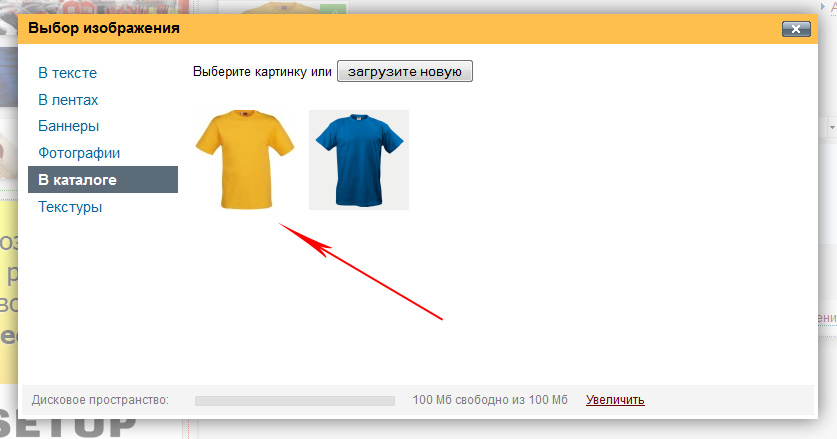
Task: Click the SETUP logo below the dialog
Action: coord(80,426)
